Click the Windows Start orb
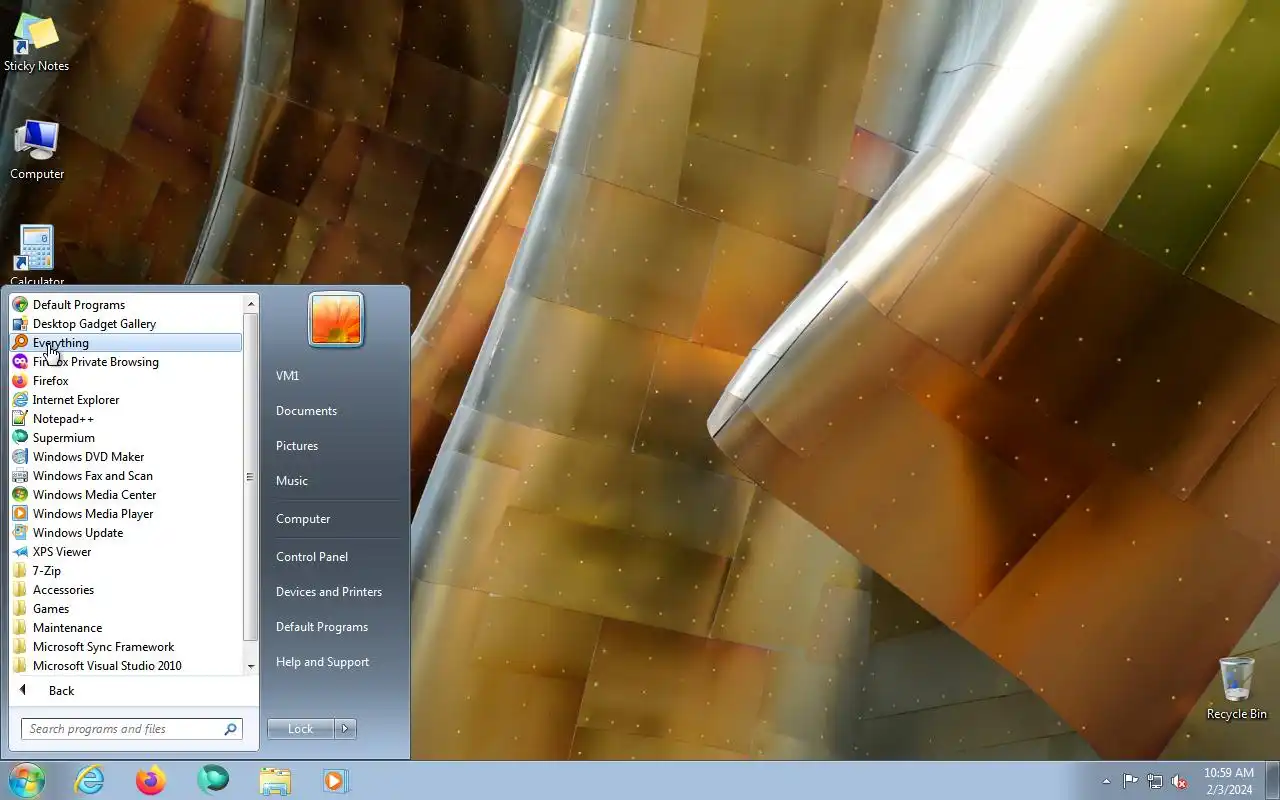The image size is (1280, 800). click(26, 780)
